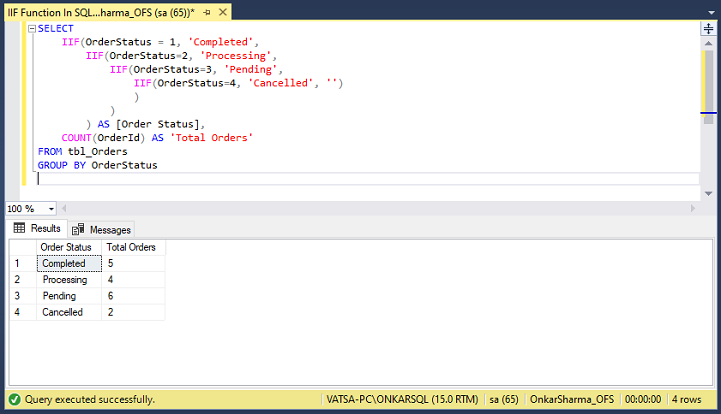Open the 100 % zoom dropdown
Image resolution: width=721 pixels, height=414 pixels.
51,209
